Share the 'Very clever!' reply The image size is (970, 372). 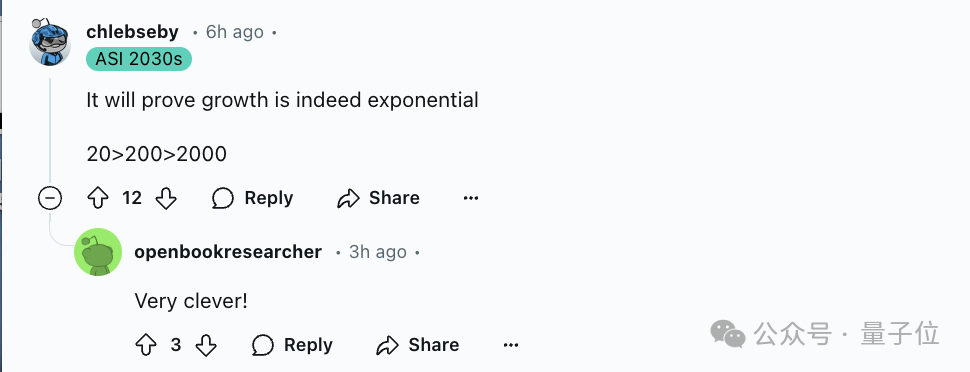coord(418,345)
